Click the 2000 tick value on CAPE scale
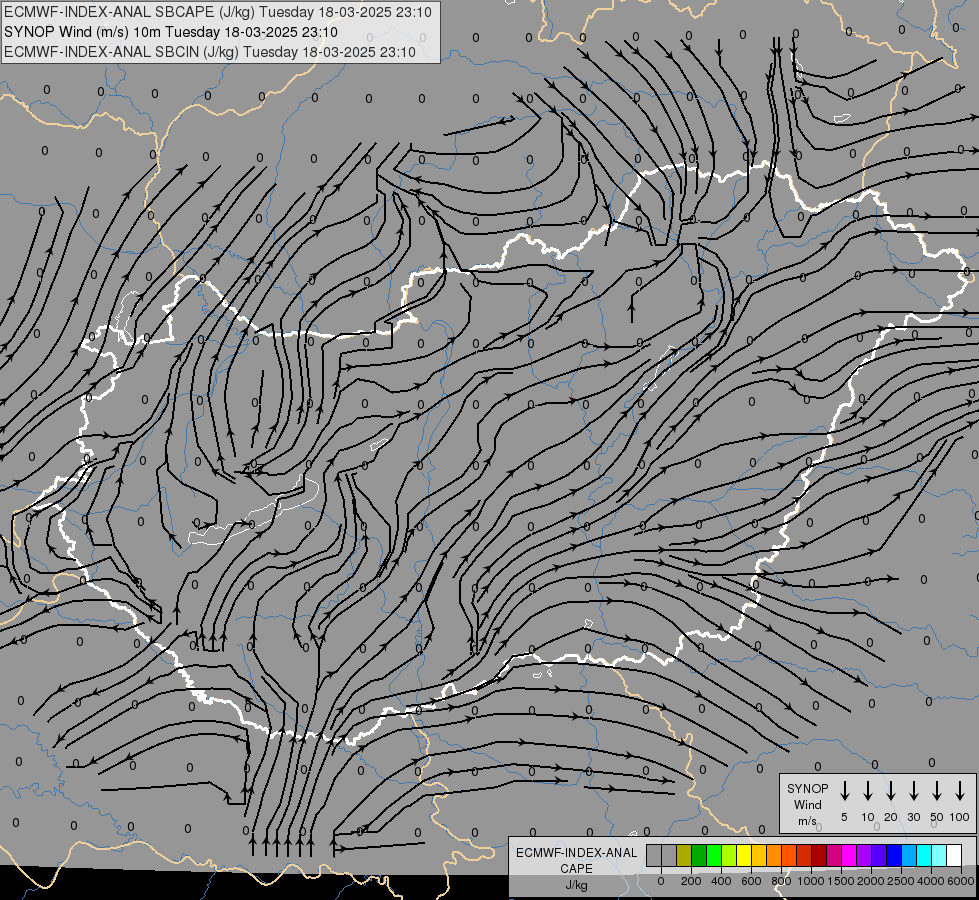This screenshot has width=979, height=900. [871, 881]
